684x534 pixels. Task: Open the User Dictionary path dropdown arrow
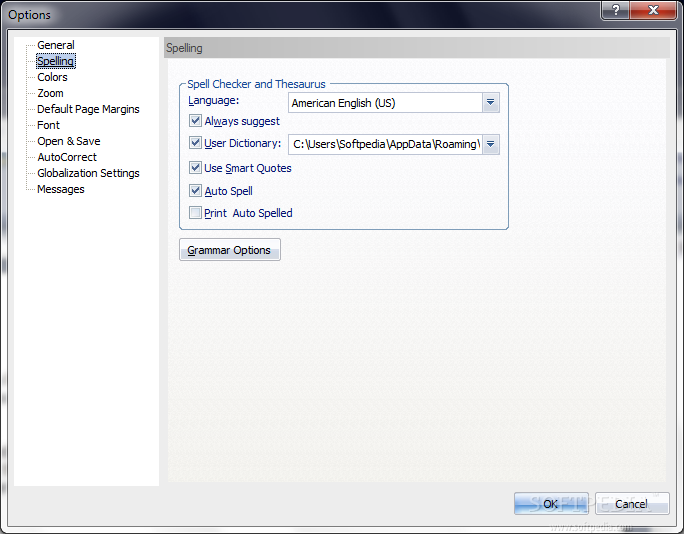pos(491,144)
